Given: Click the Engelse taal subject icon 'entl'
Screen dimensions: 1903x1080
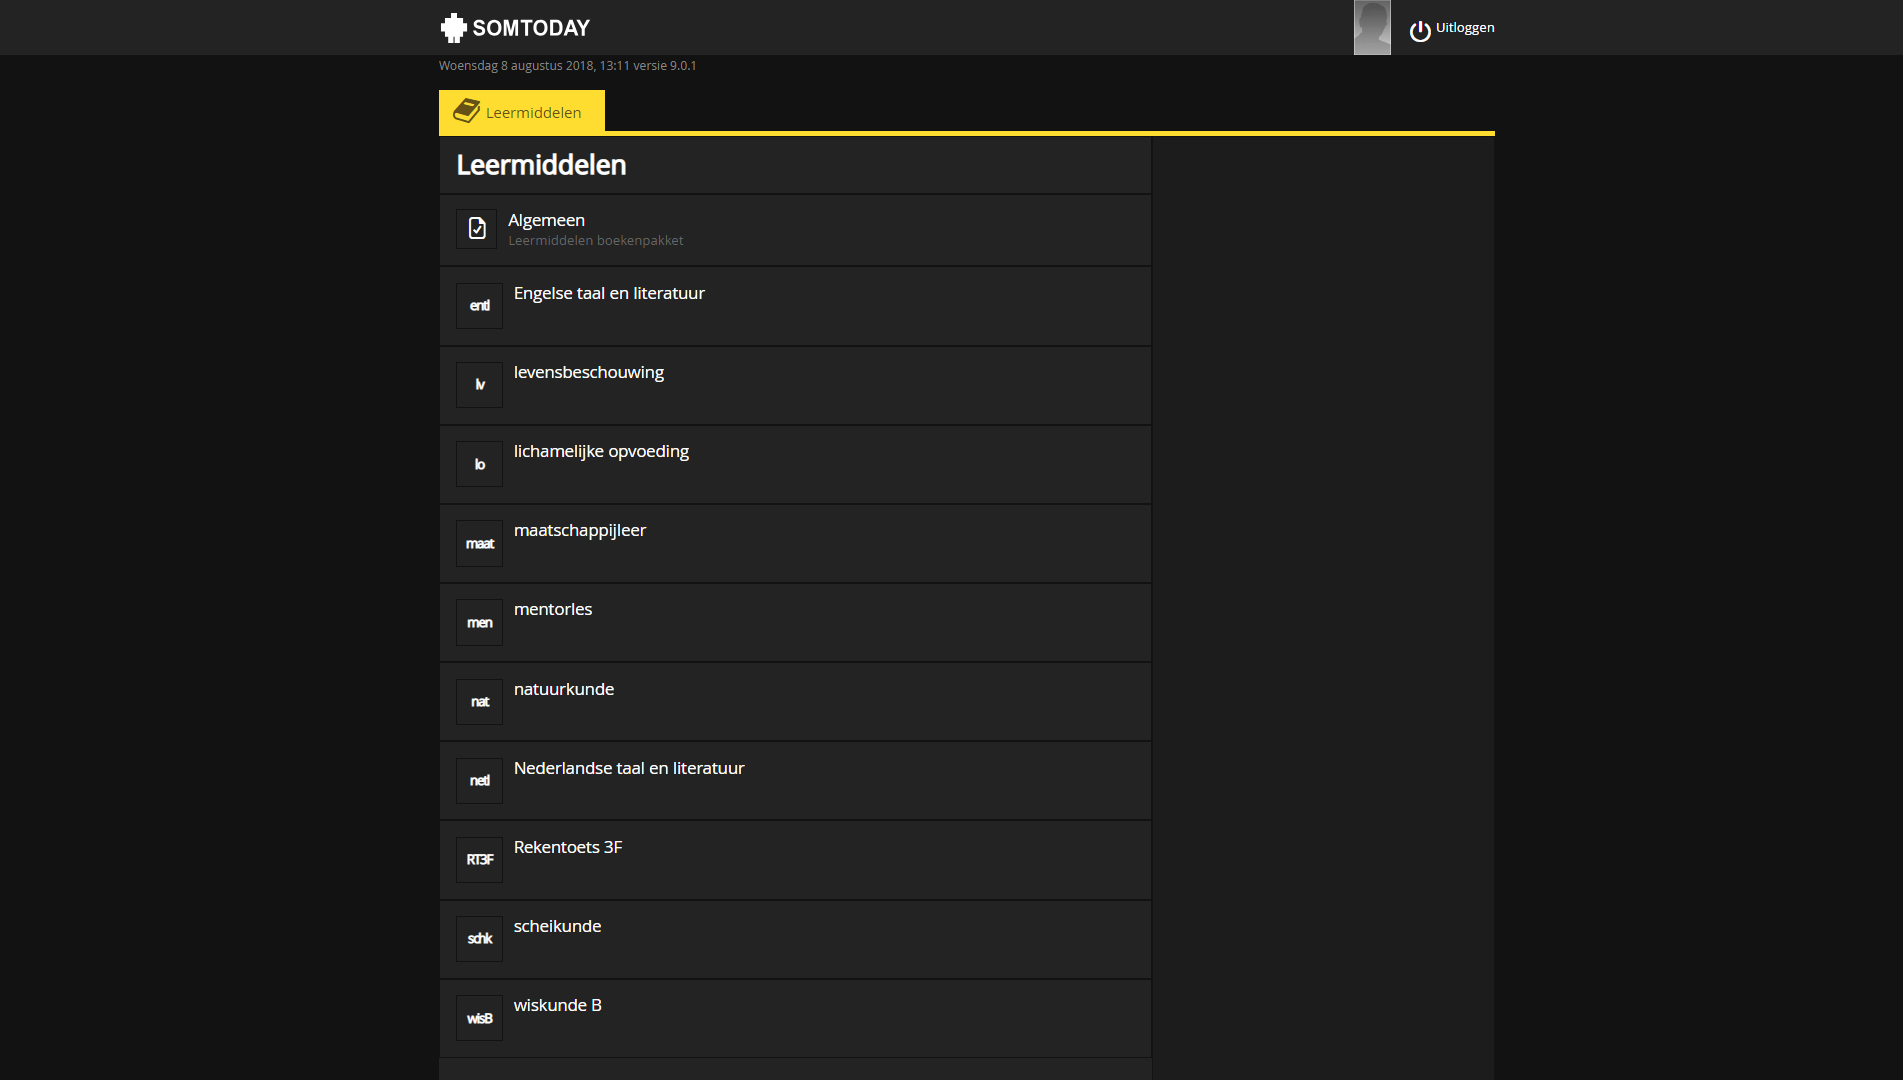Looking at the screenshot, I should click(479, 306).
